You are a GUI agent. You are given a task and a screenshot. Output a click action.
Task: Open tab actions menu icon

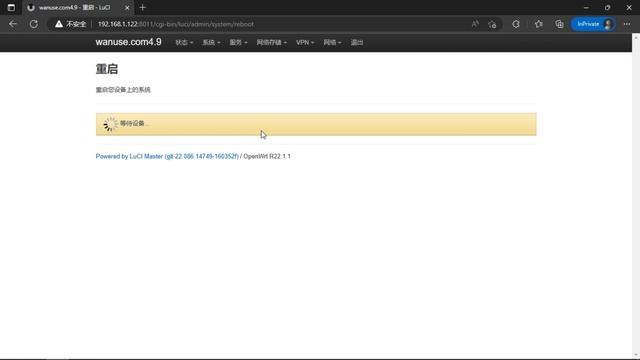(x=11, y=7)
